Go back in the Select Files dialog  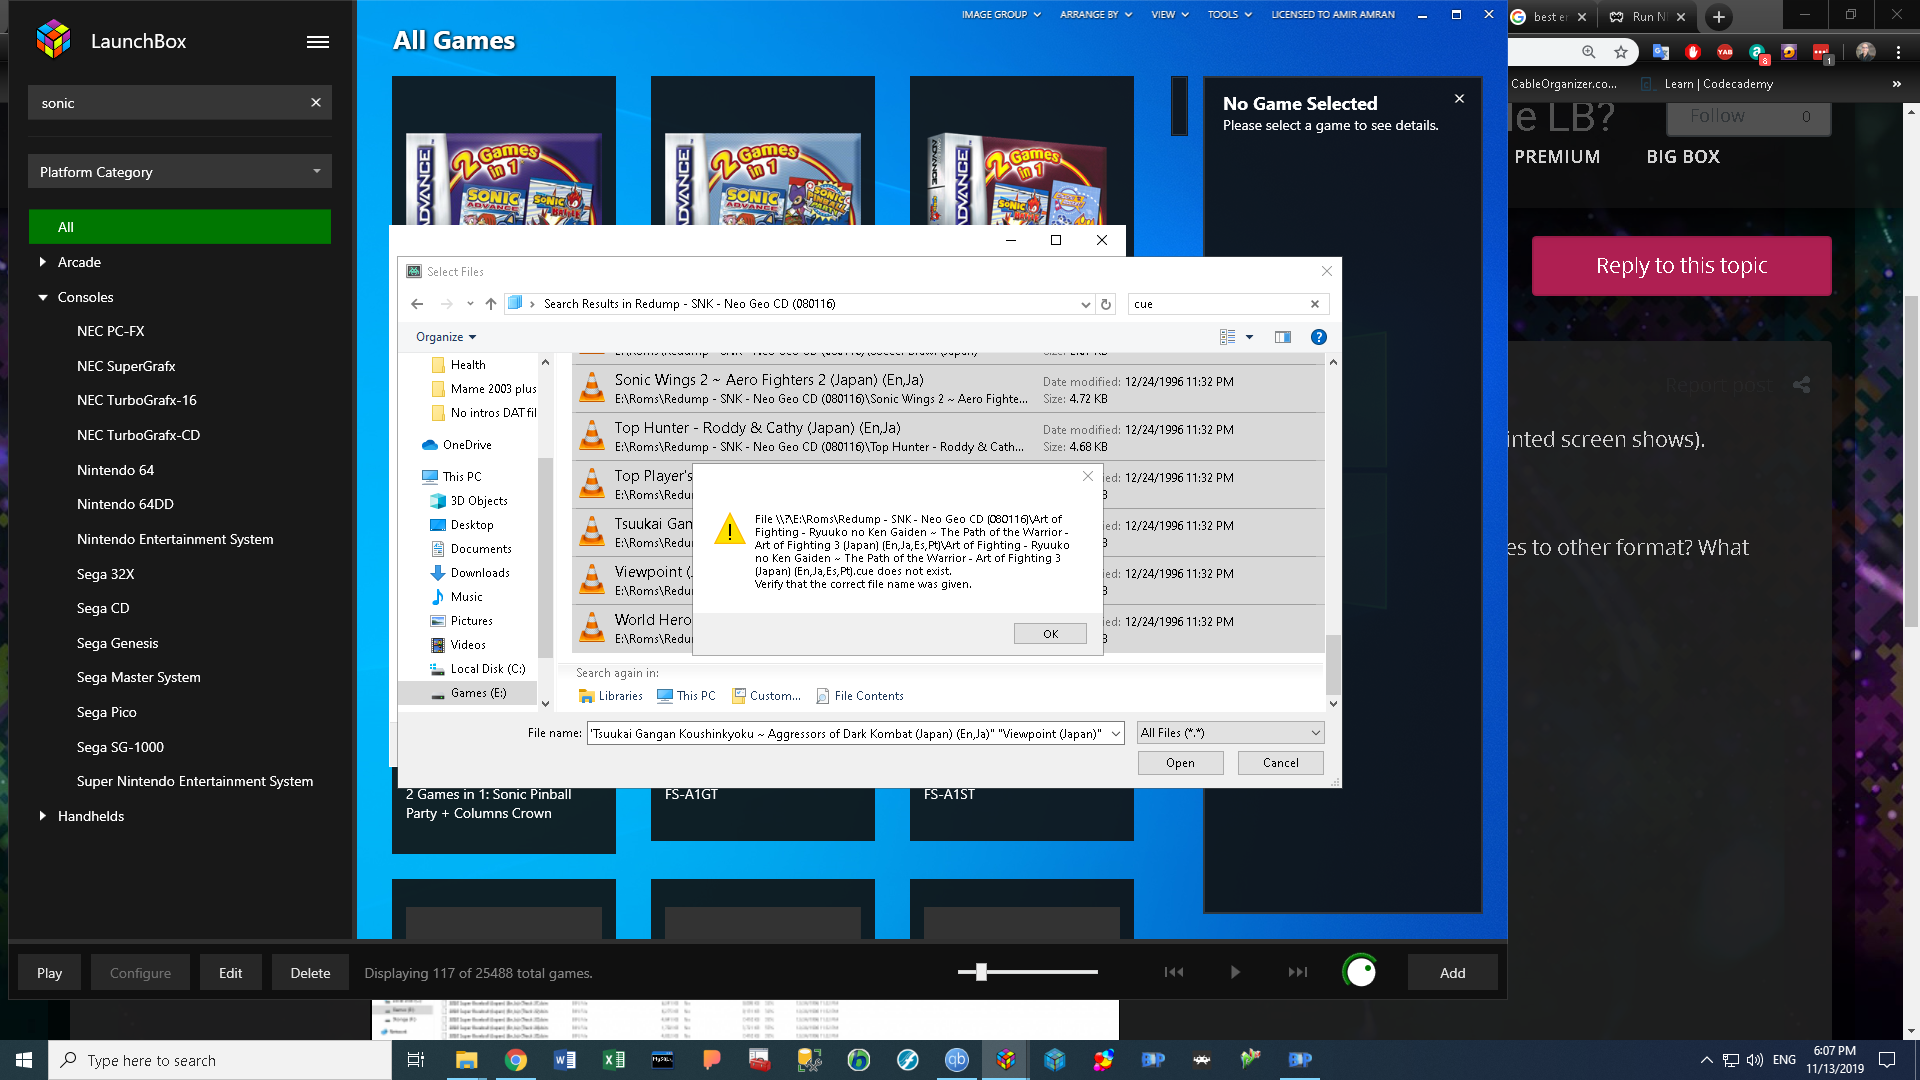[x=417, y=304]
